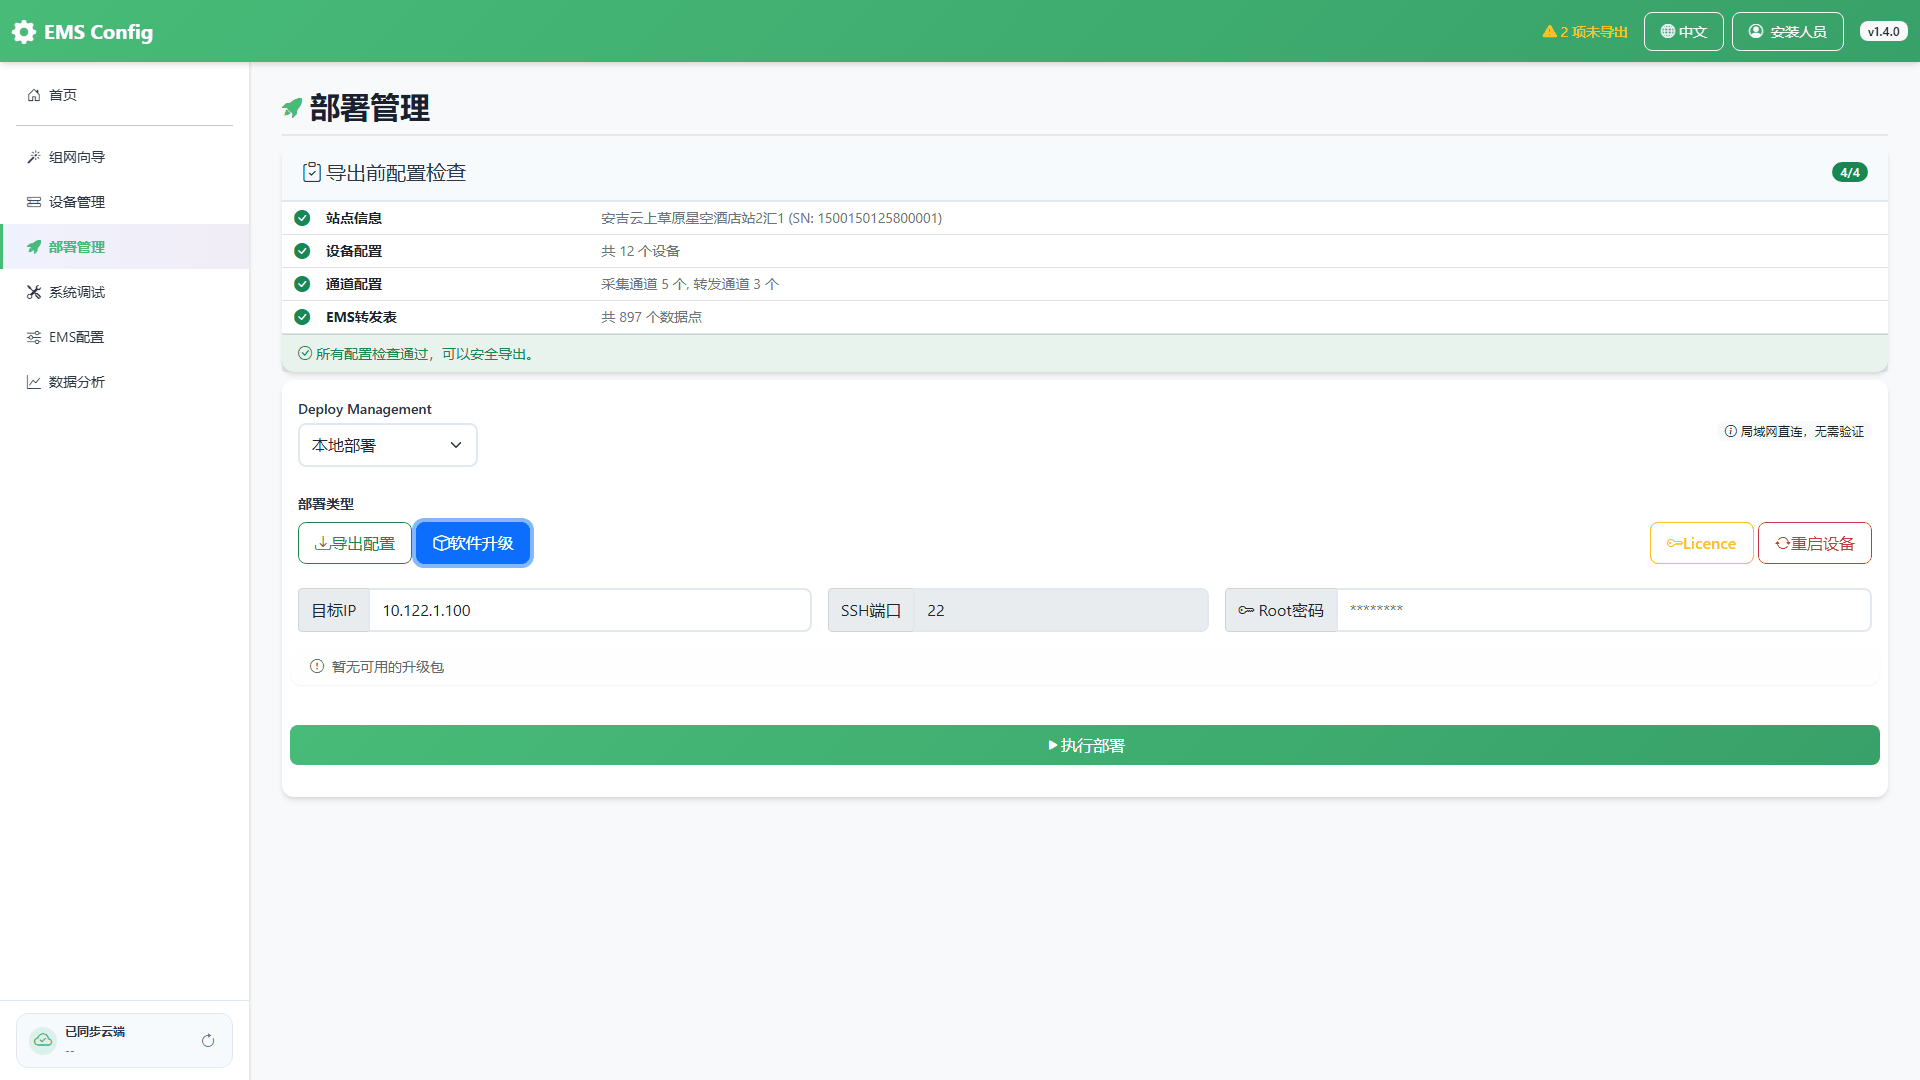This screenshot has height=1080, width=1920.
Task: Click the refresh sync icon in sidebar
Action: pyautogui.click(x=208, y=1040)
